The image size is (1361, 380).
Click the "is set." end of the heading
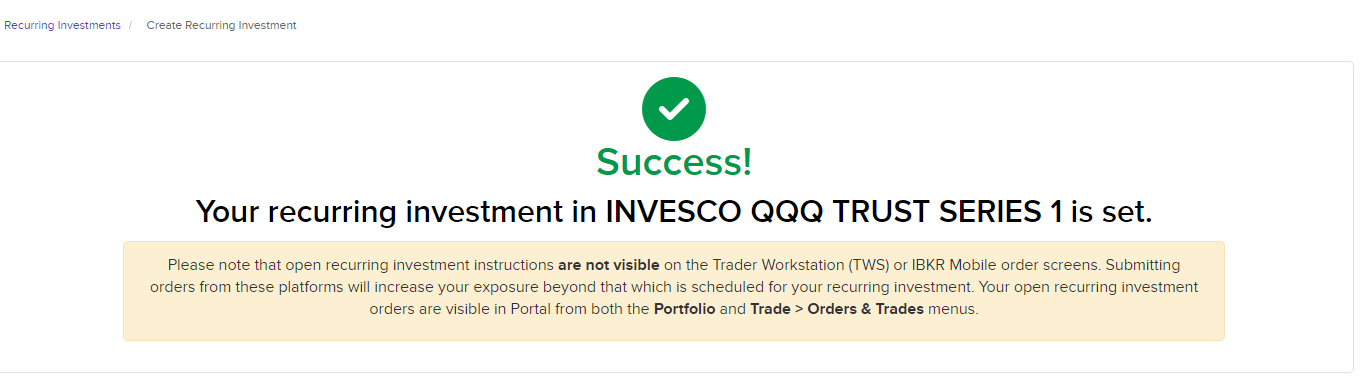1111,212
